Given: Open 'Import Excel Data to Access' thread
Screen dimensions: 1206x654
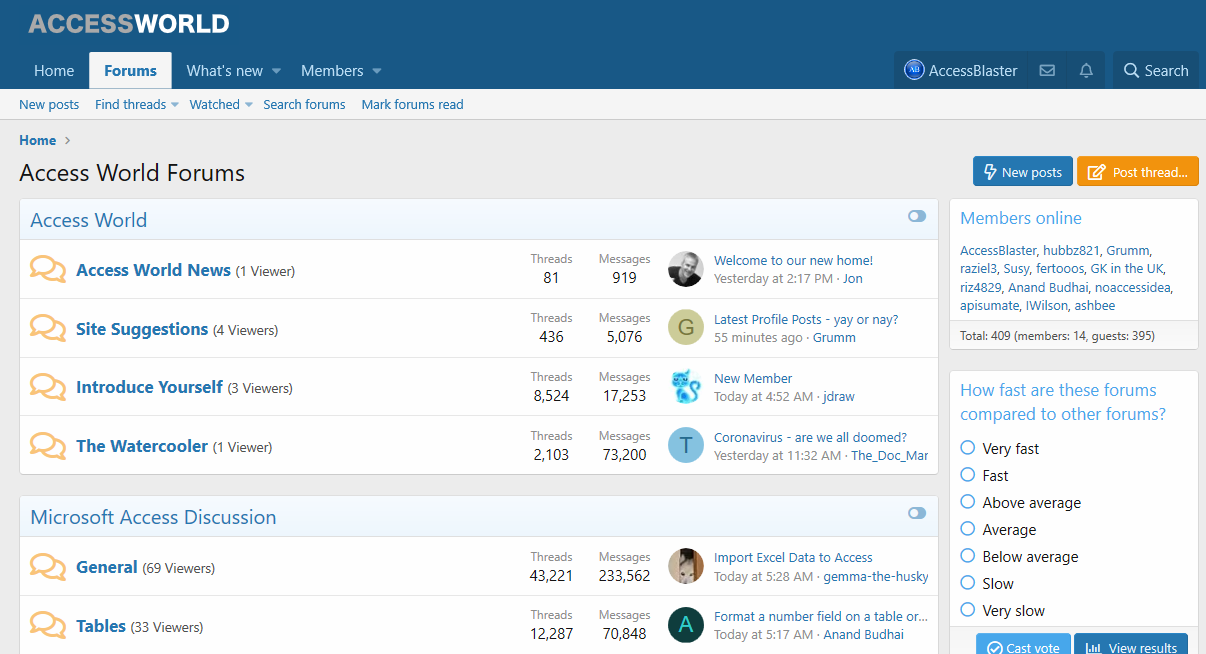Looking at the screenshot, I should (x=793, y=557).
